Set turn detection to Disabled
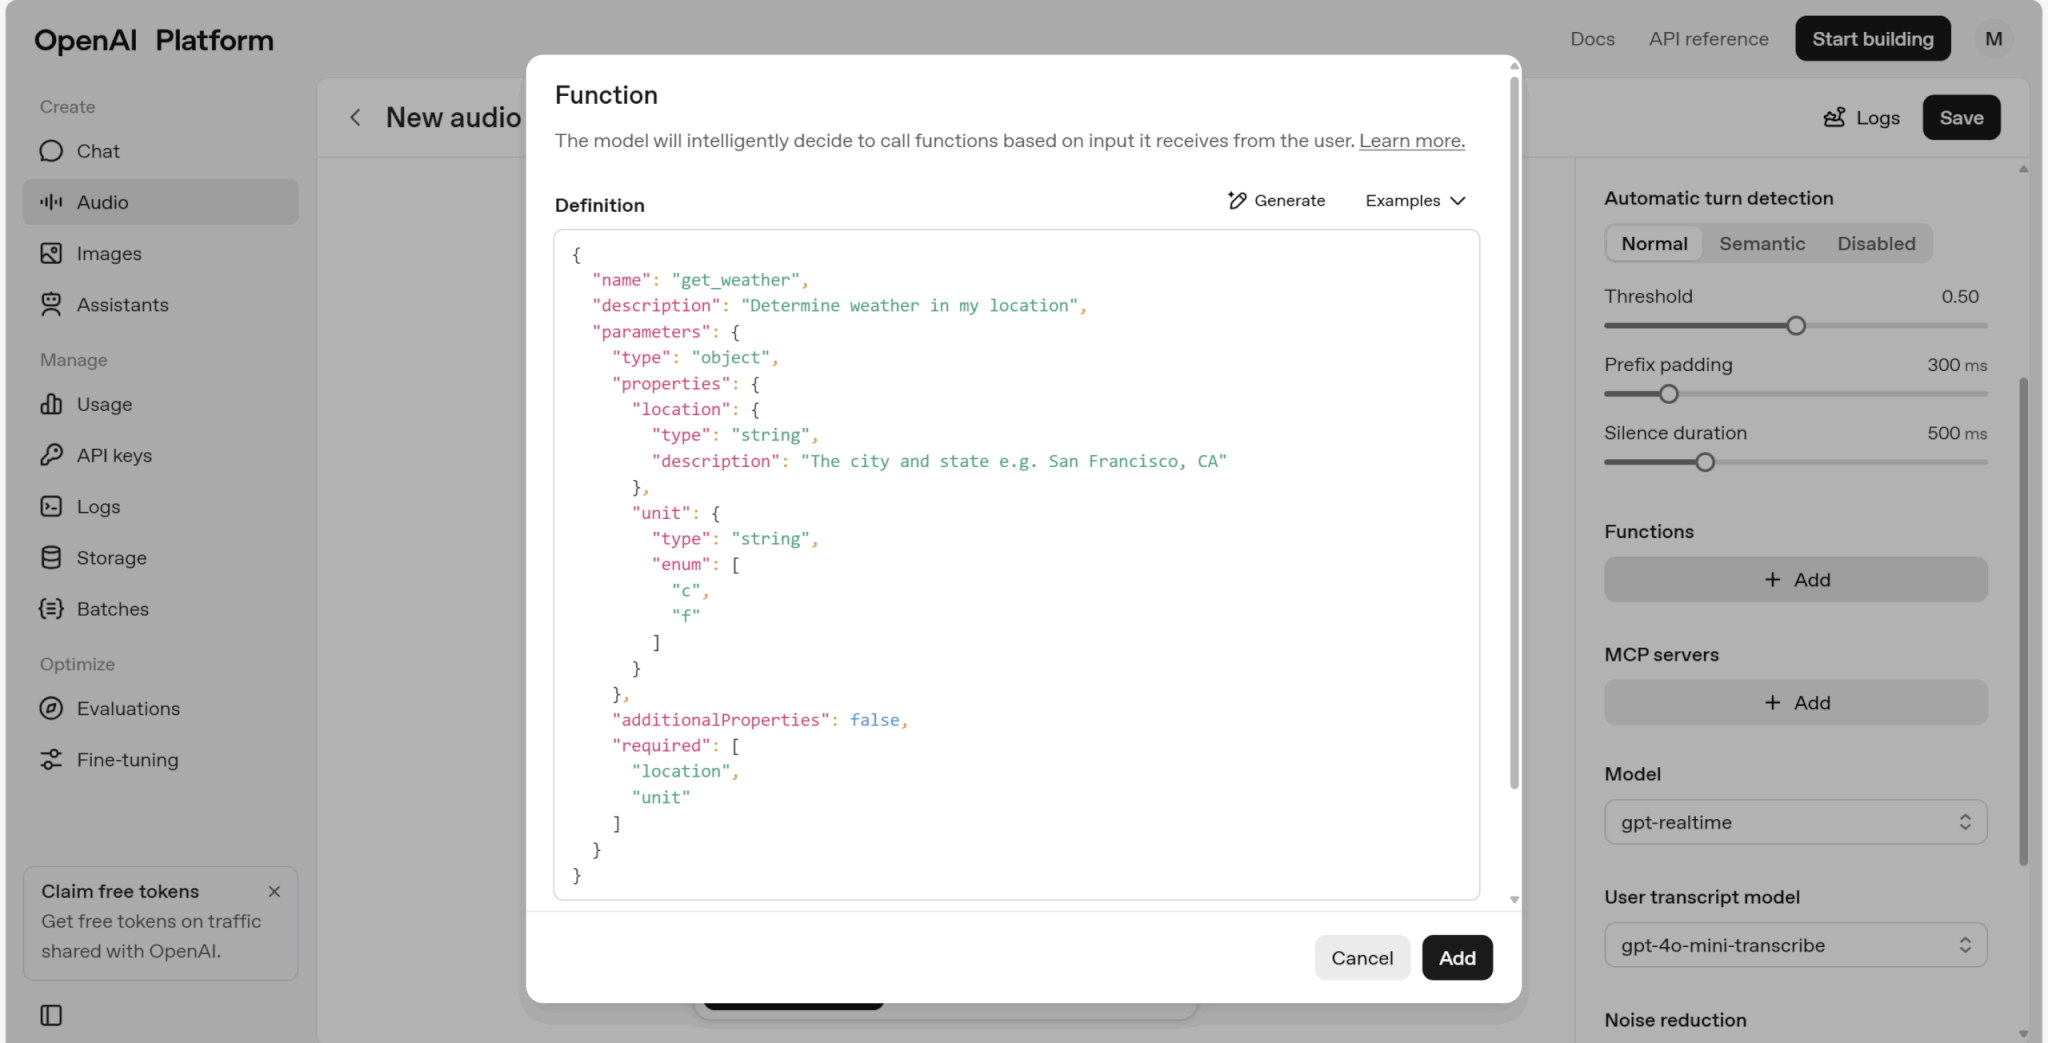The image size is (2048, 1043). [x=1875, y=244]
